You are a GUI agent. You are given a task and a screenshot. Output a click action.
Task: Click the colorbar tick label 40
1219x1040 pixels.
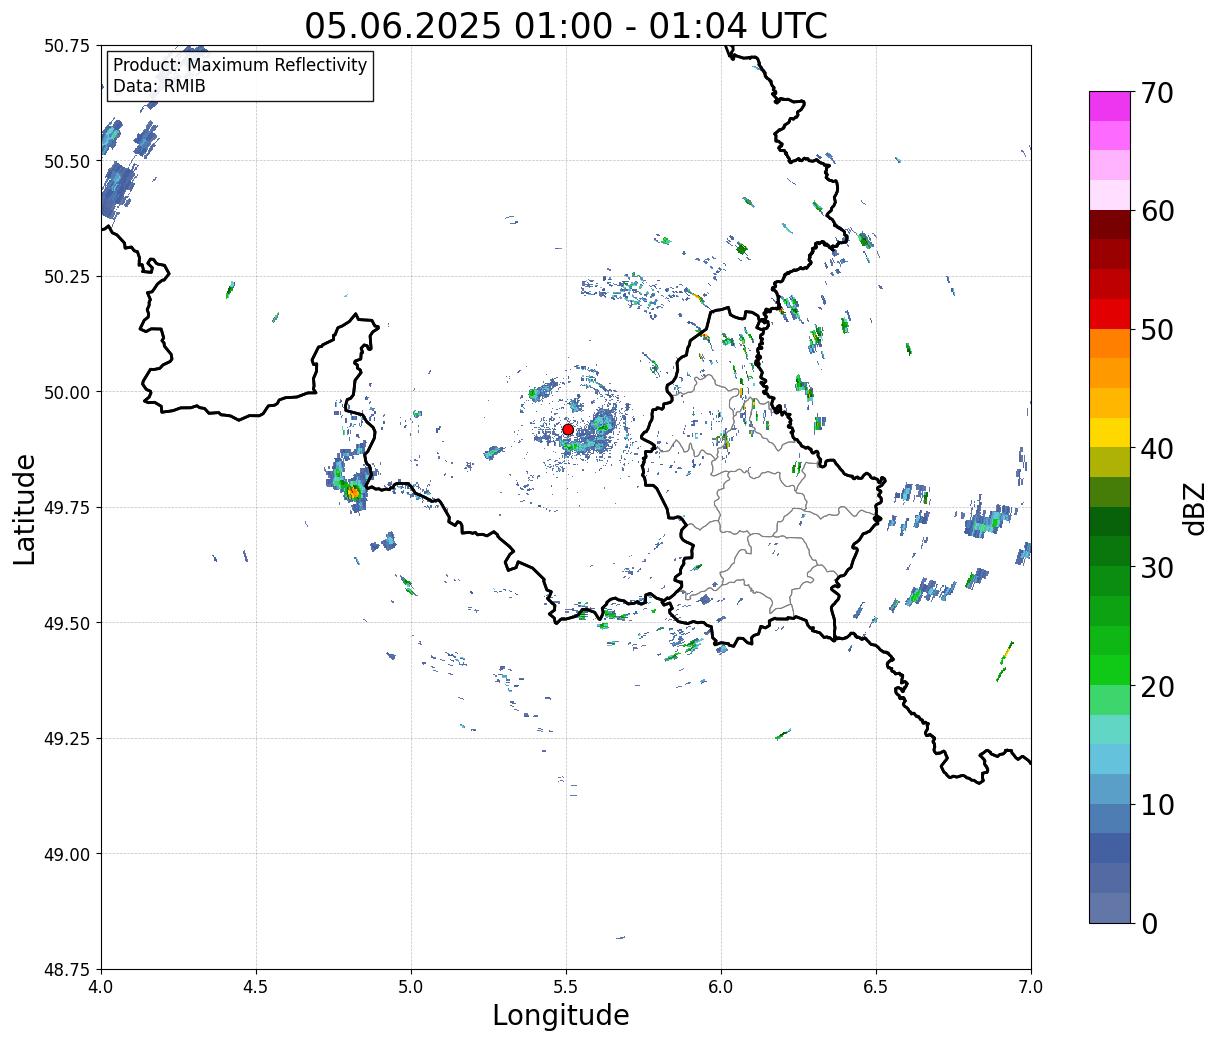(x=1156, y=449)
